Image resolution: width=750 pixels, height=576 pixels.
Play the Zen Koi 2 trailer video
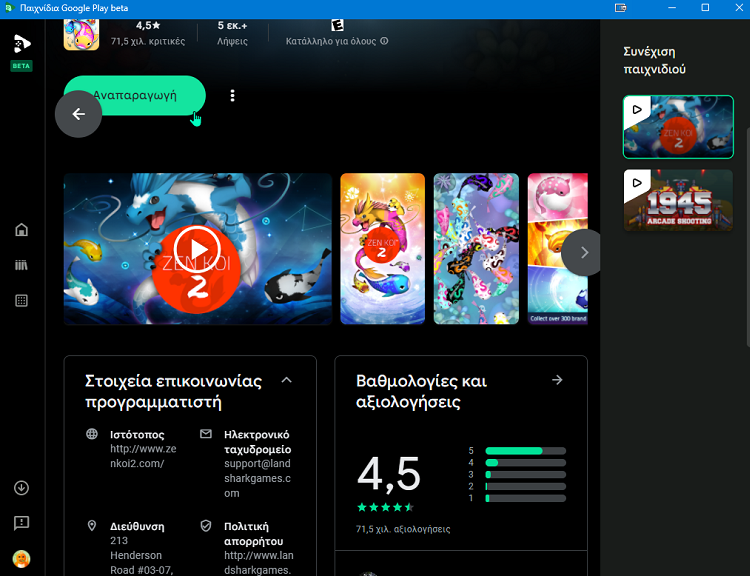pos(197,249)
